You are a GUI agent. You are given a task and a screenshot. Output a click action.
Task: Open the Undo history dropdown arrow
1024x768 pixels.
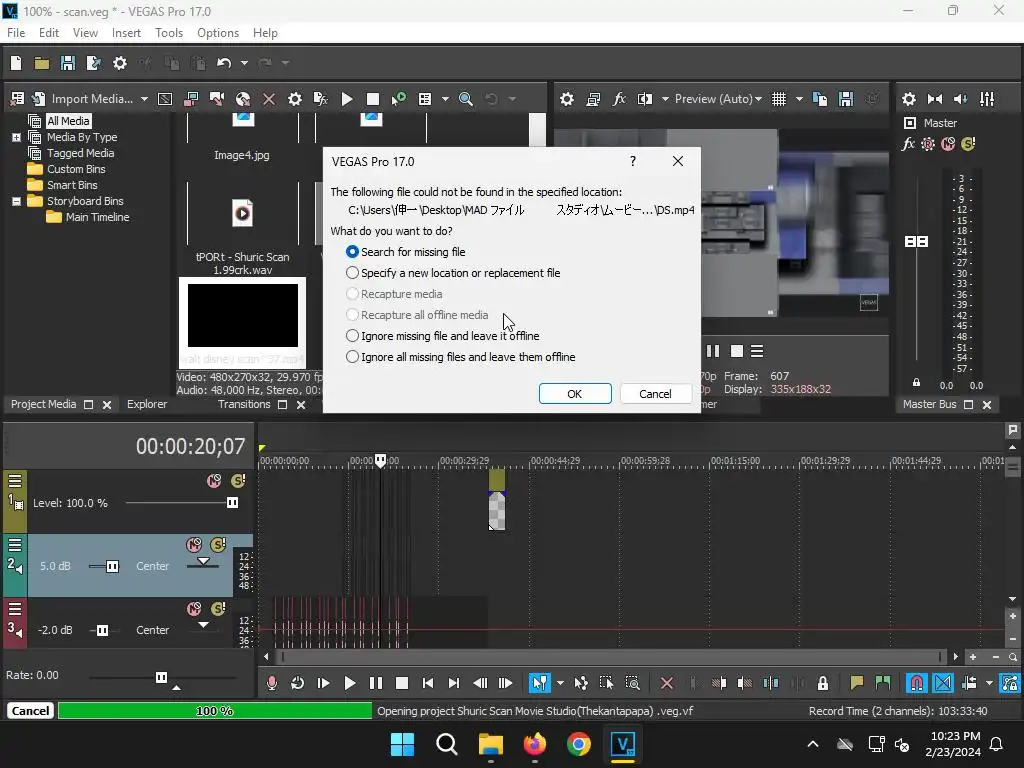[x=244, y=63]
